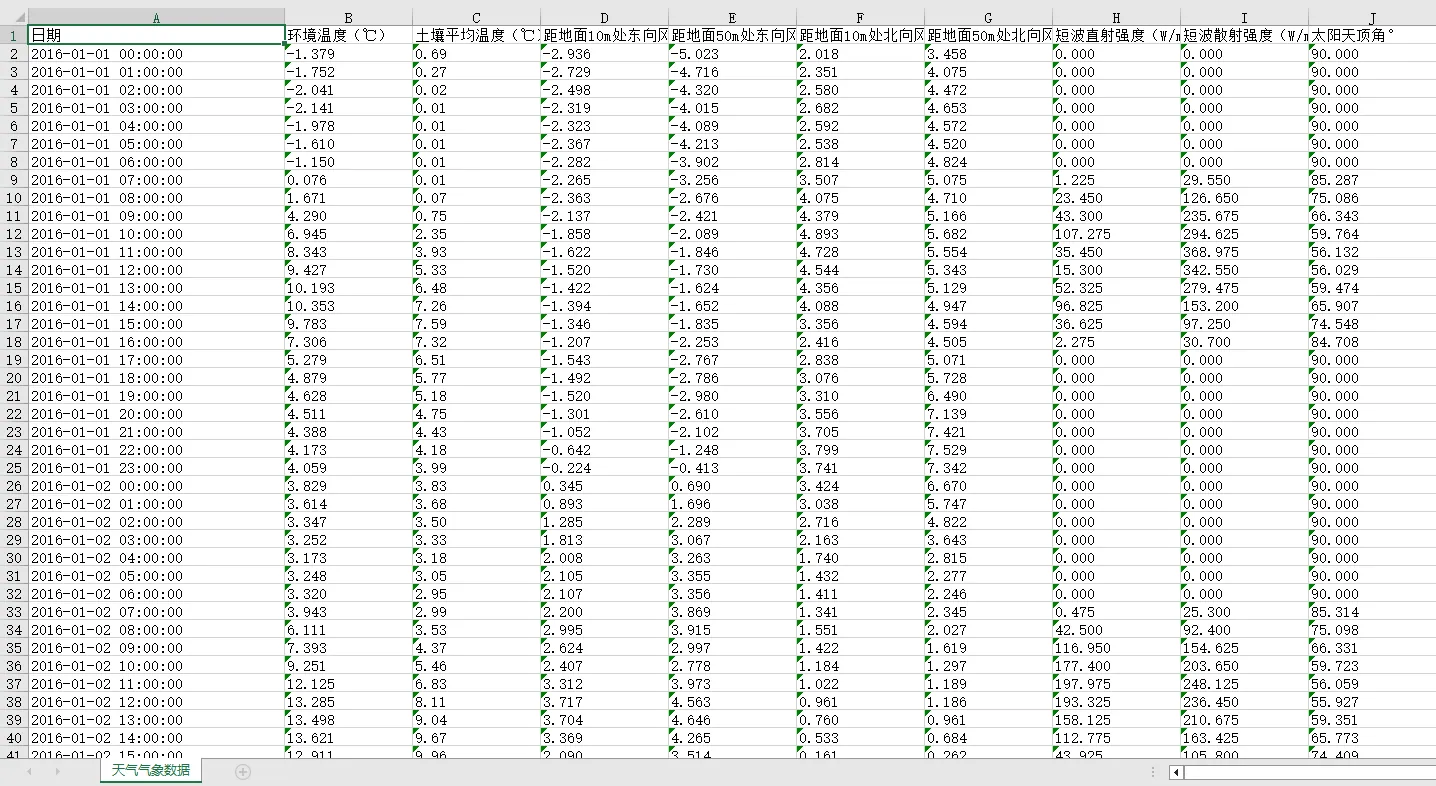Add a new sheet with plus button

click(242, 772)
